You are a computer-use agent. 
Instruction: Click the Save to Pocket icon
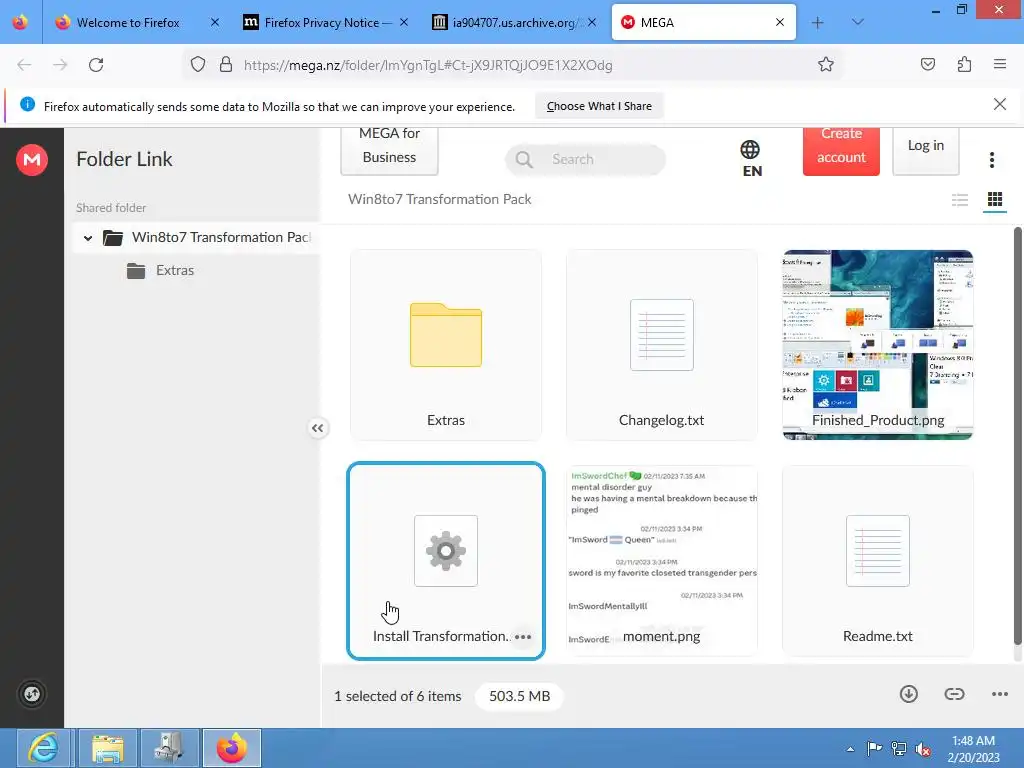927,65
